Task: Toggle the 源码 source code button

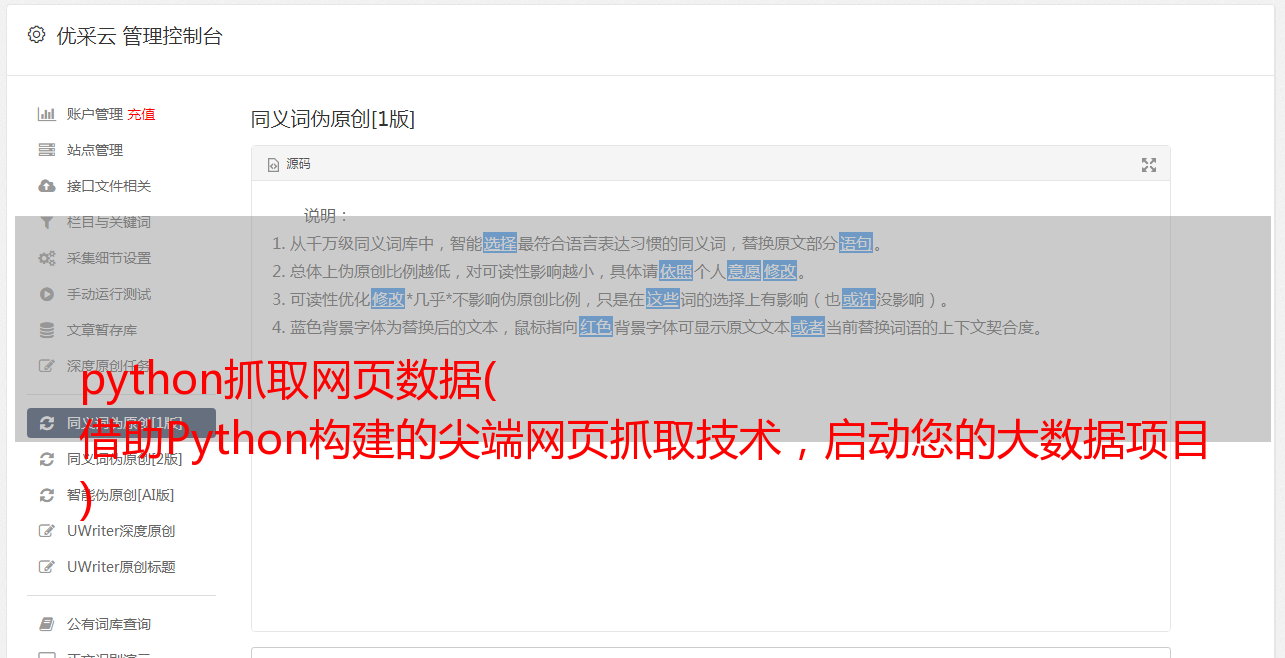Action: (x=289, y=164)
